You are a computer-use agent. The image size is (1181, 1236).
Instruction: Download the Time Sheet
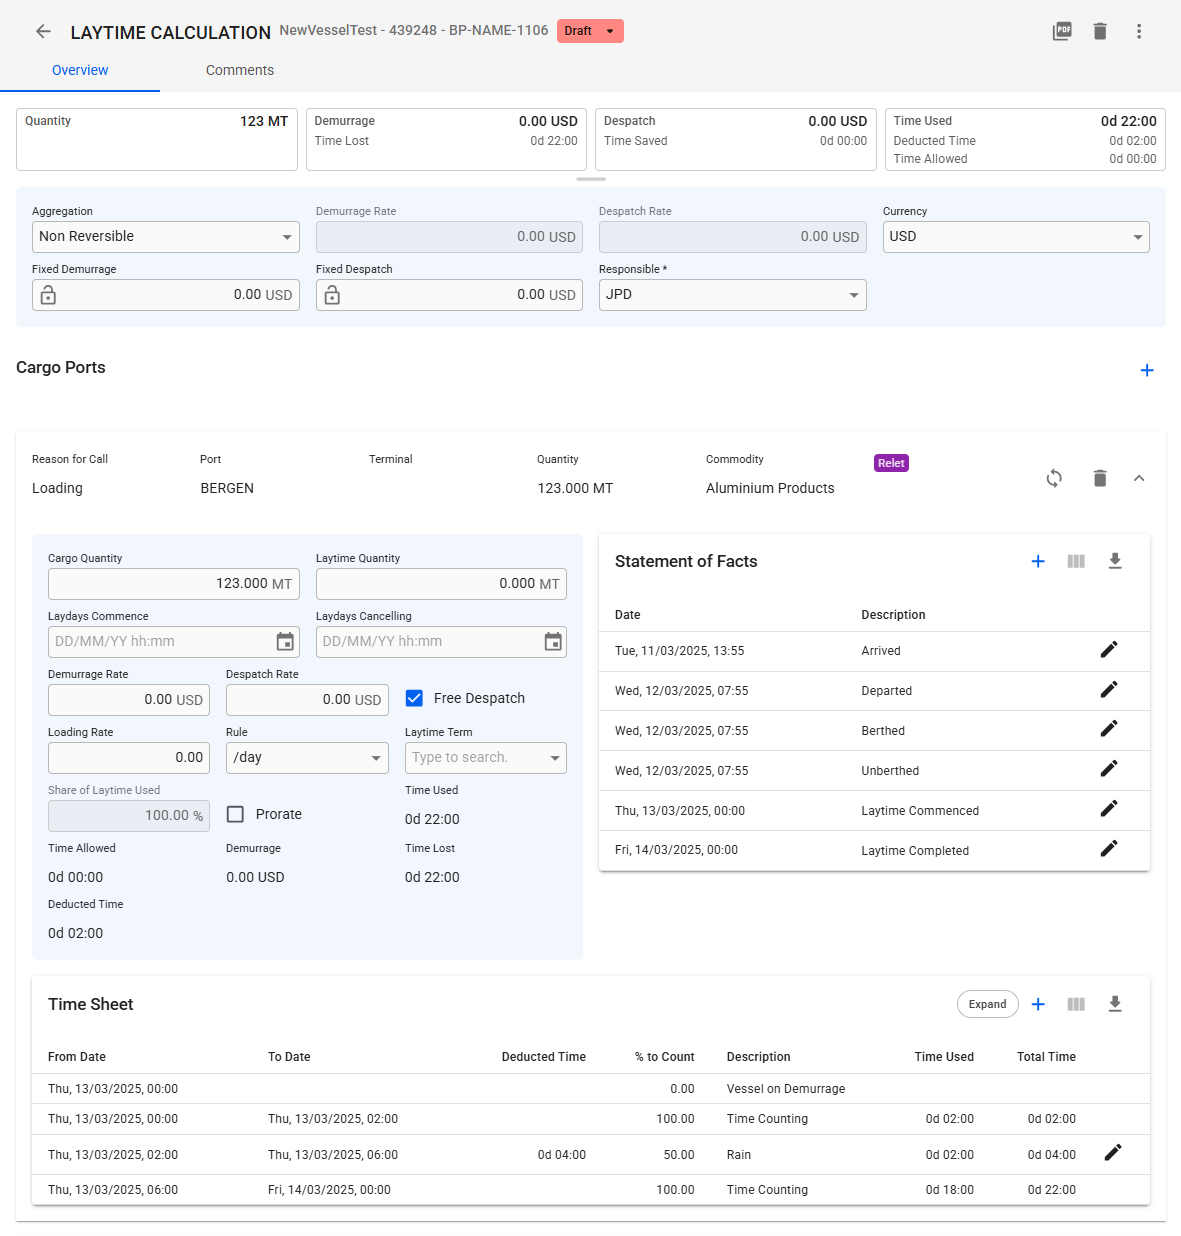pyautogui.click(x=1115, y=1005)
